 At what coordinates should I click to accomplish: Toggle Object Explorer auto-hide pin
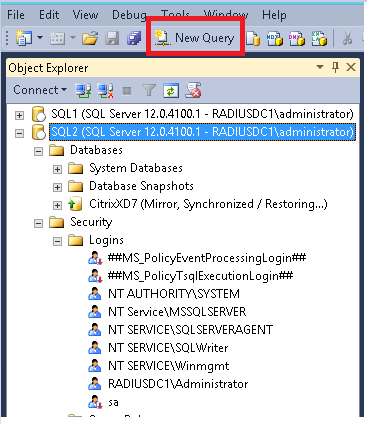pos(335,67)
